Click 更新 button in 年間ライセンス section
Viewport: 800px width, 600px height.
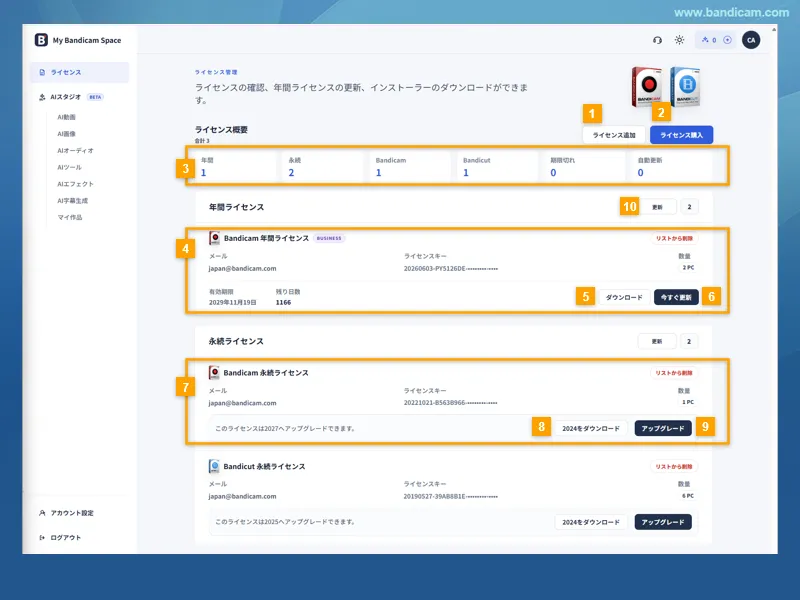pyautogui.click(x=657, y=207)
